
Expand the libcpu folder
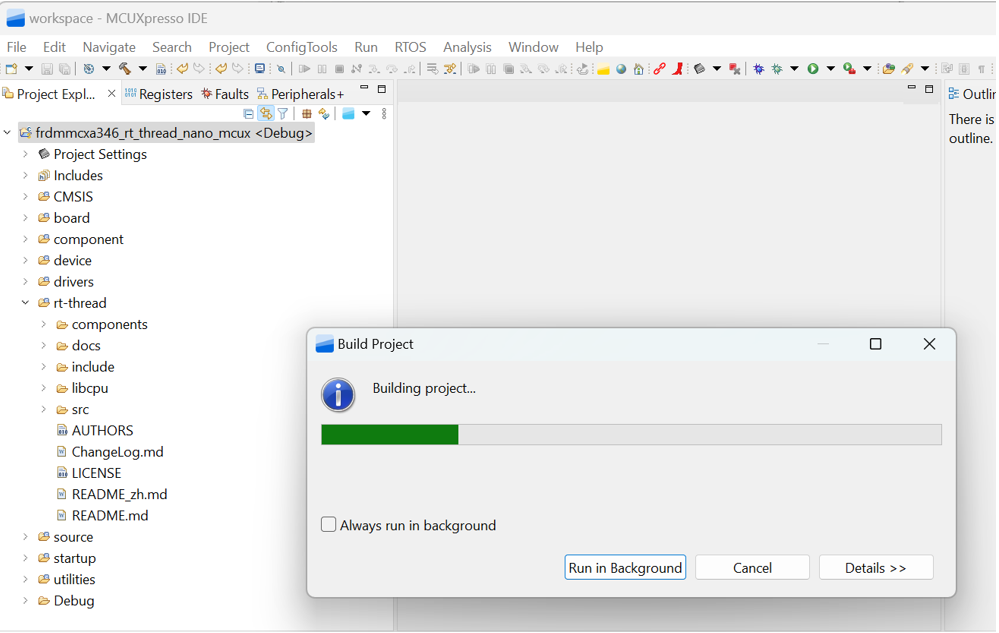coord(43,387)
